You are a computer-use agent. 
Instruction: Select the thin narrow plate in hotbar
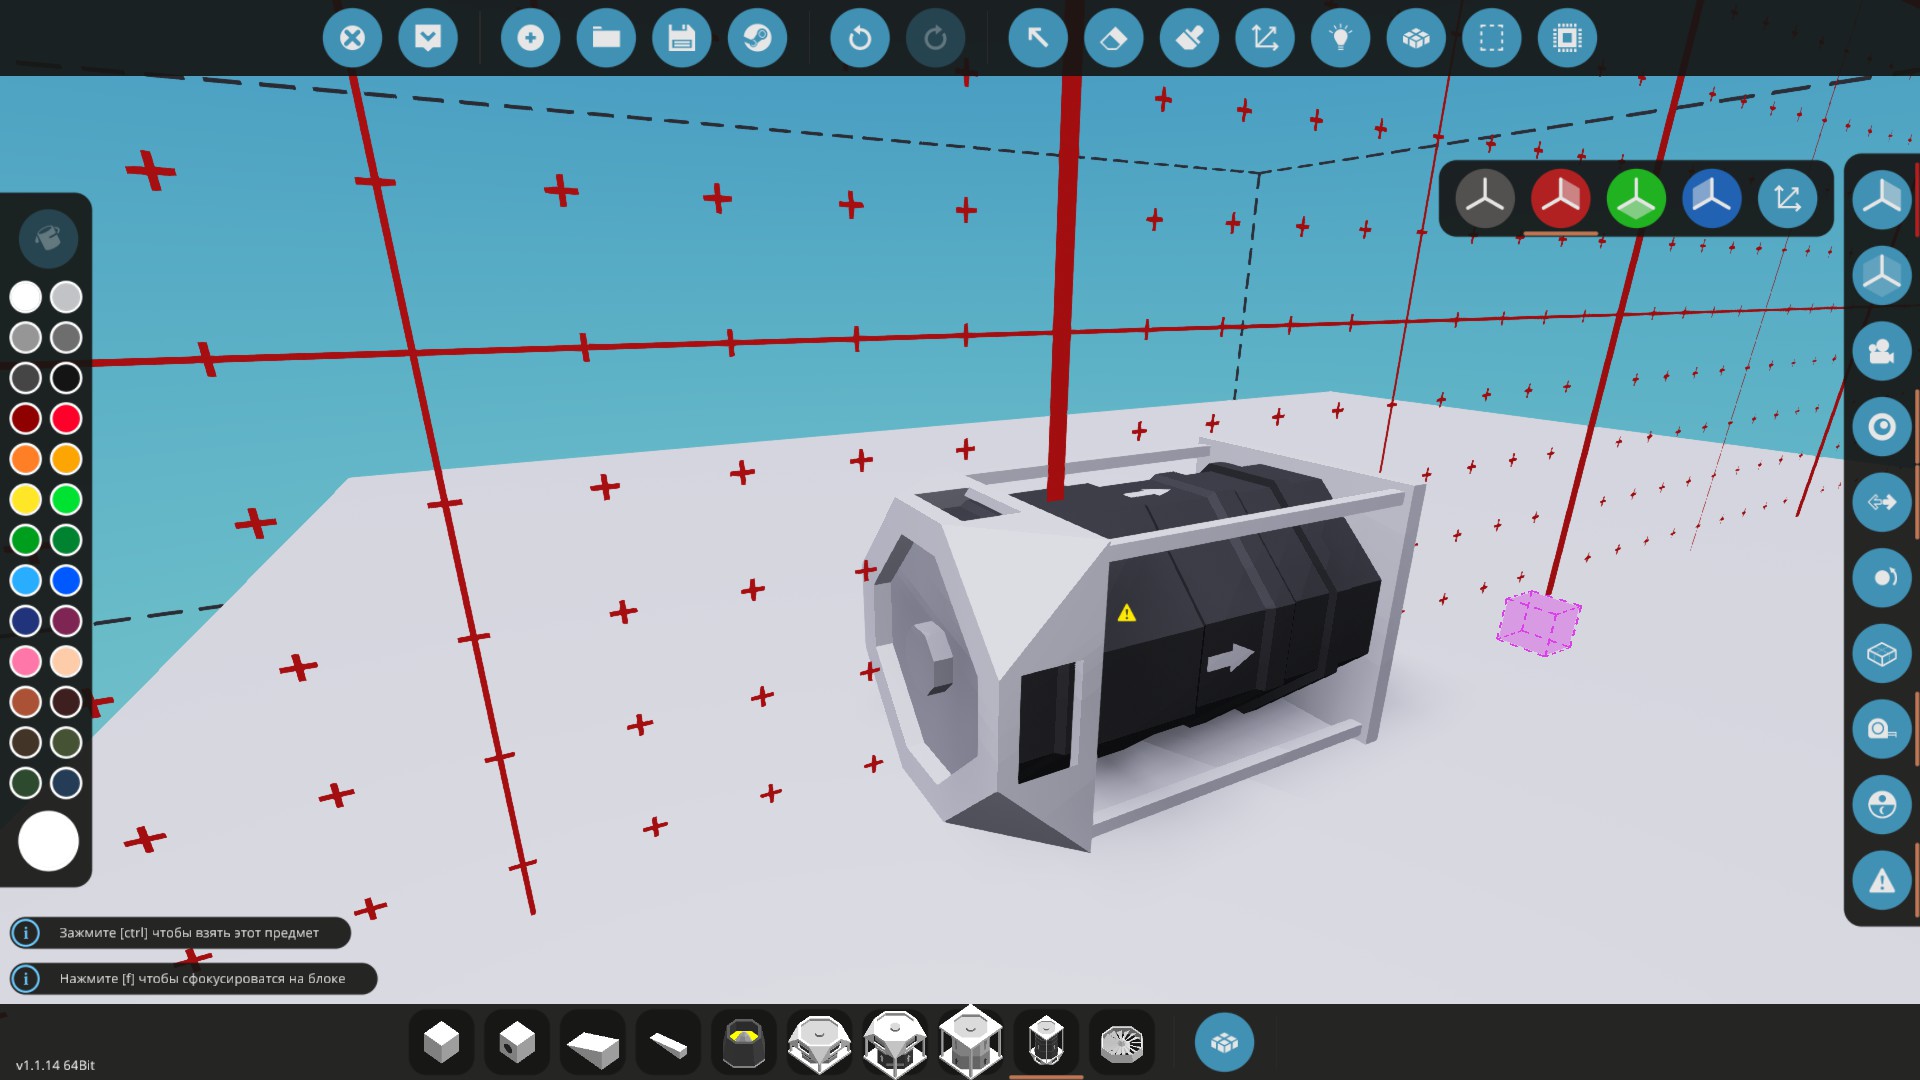tap(668, 1043)
